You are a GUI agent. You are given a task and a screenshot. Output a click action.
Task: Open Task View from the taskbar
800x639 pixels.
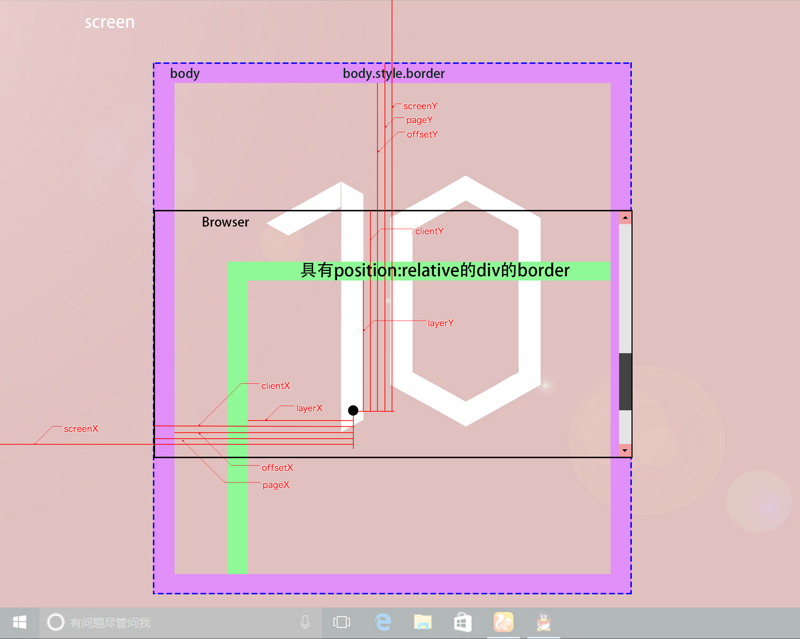coord(341,622)
